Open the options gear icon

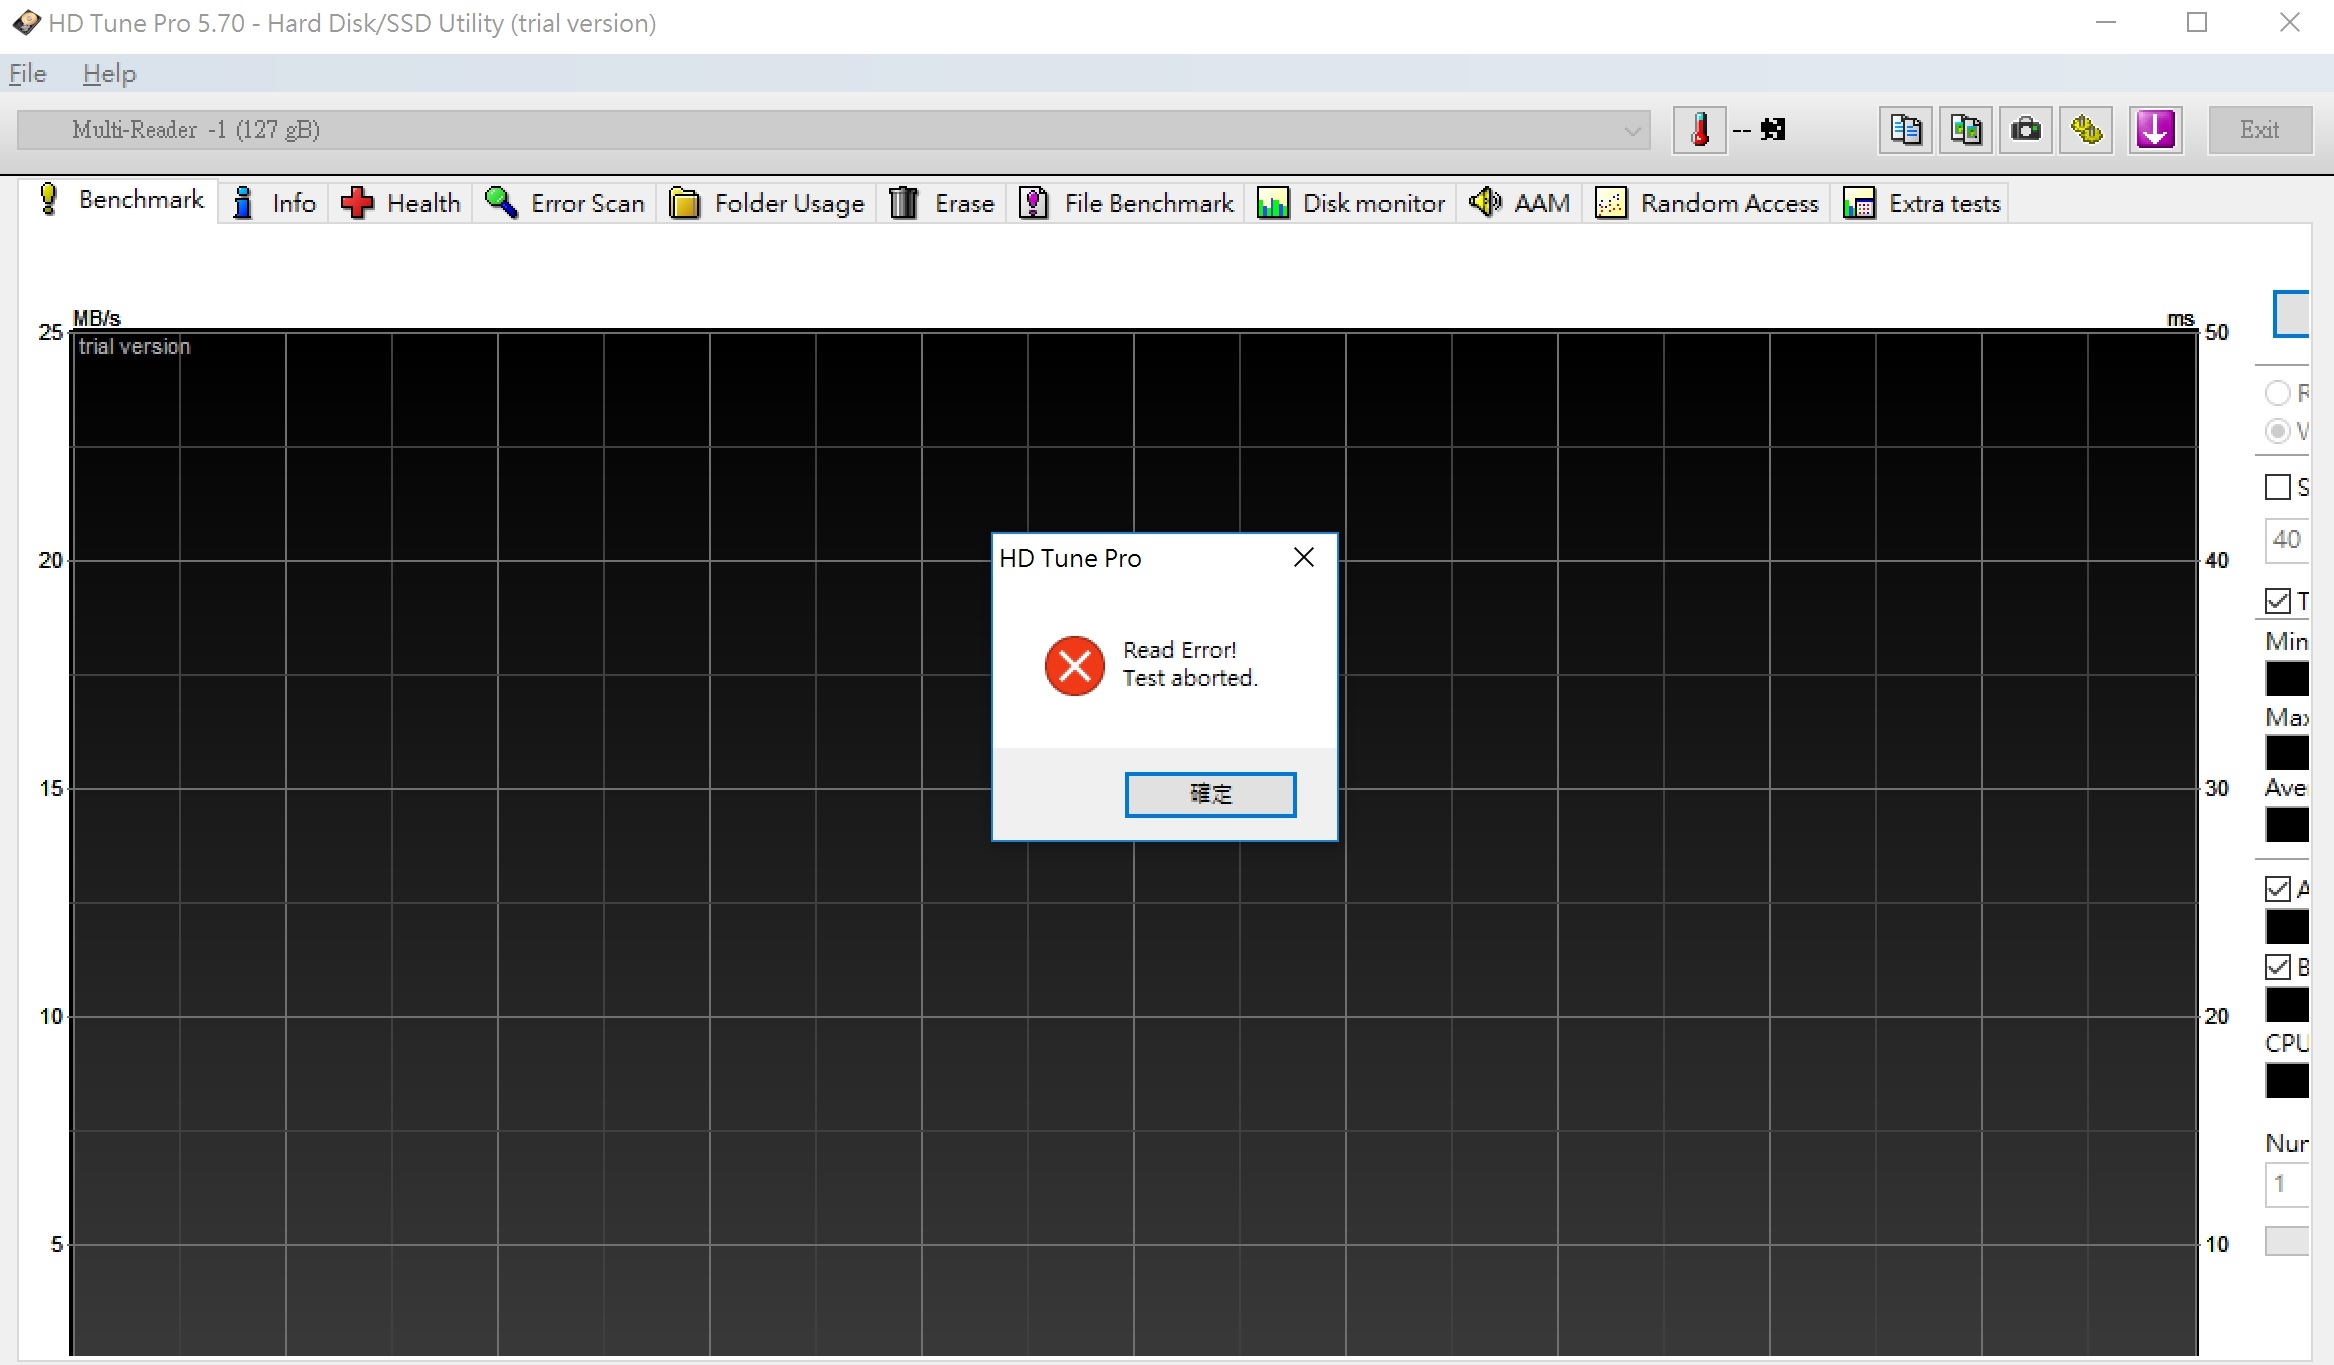point(2086,130)
